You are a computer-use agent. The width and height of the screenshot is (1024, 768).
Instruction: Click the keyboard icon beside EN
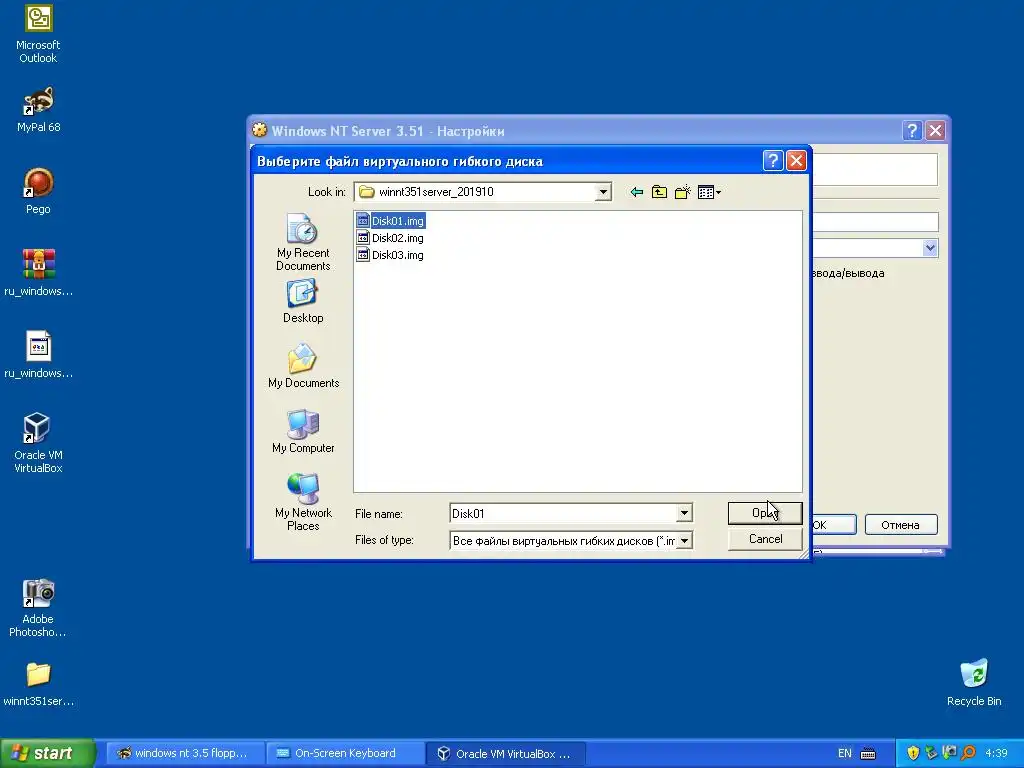[x=868, y=754]
